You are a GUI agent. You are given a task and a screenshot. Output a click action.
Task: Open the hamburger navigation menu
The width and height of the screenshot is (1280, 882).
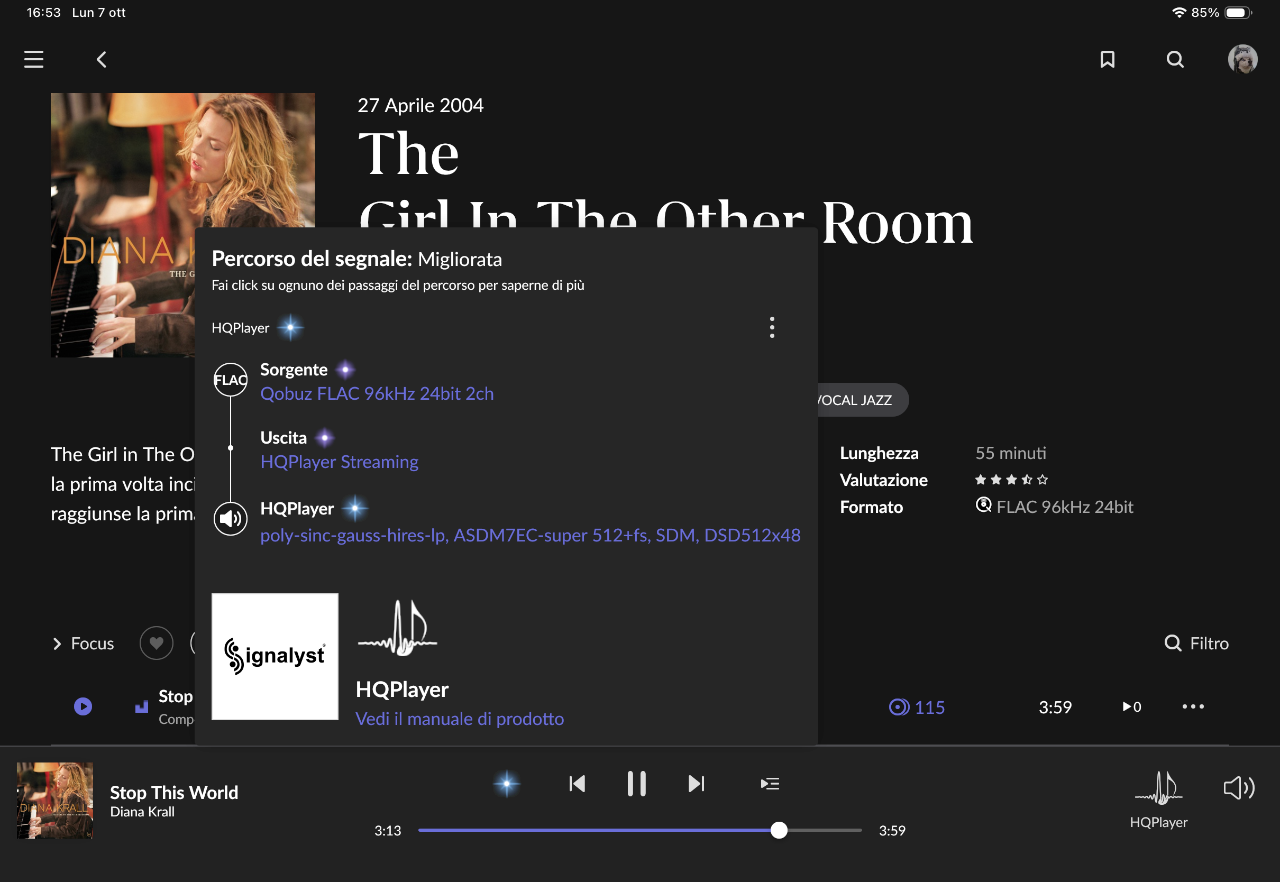coord(34,60)
